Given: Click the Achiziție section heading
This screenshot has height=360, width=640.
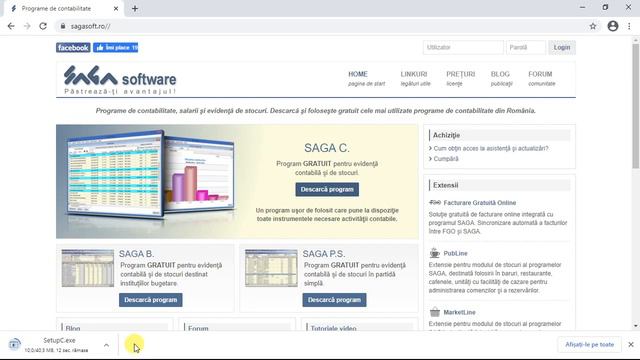Looking at the screenshot, I should (446, 135).
